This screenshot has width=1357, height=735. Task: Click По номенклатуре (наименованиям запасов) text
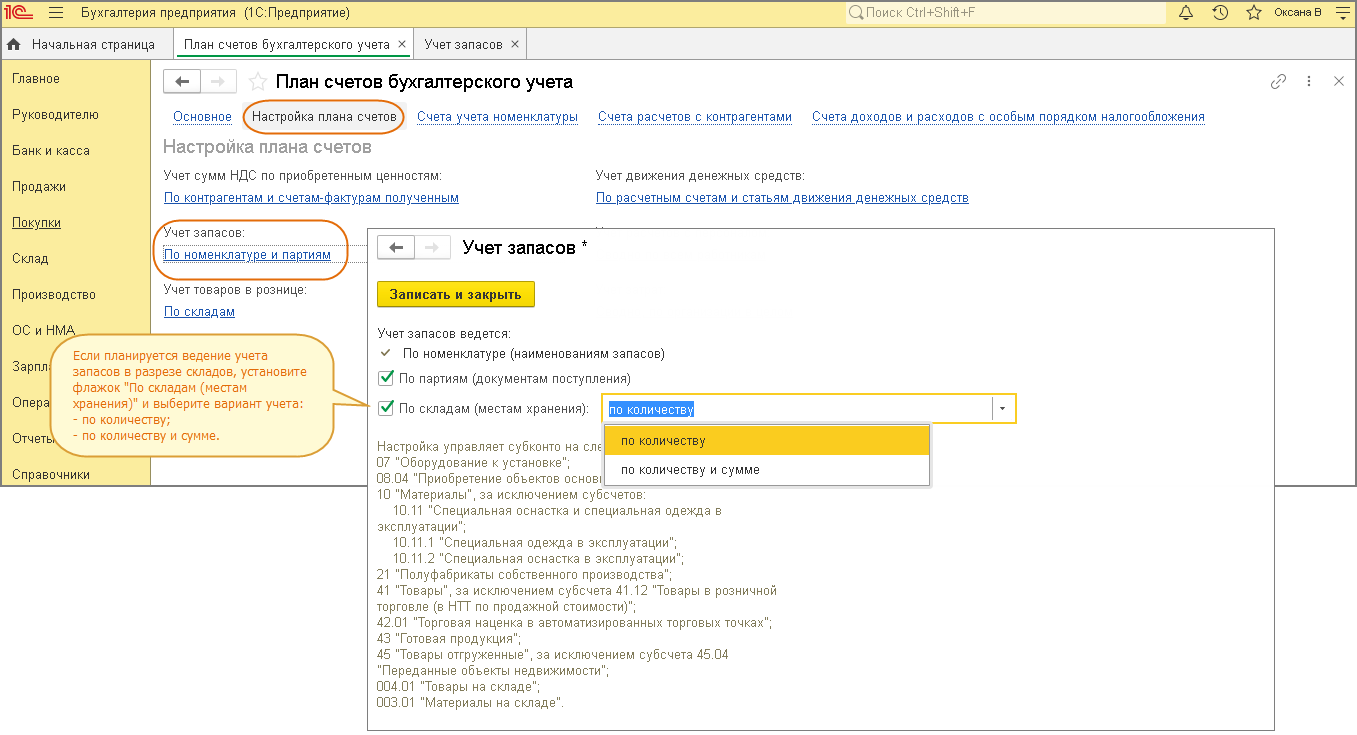coord(533,353)
